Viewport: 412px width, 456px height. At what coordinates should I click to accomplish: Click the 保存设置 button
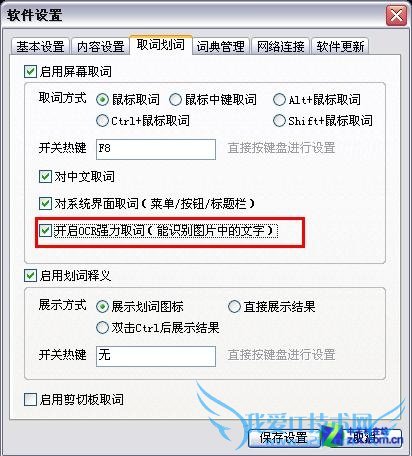coord(284,438)
